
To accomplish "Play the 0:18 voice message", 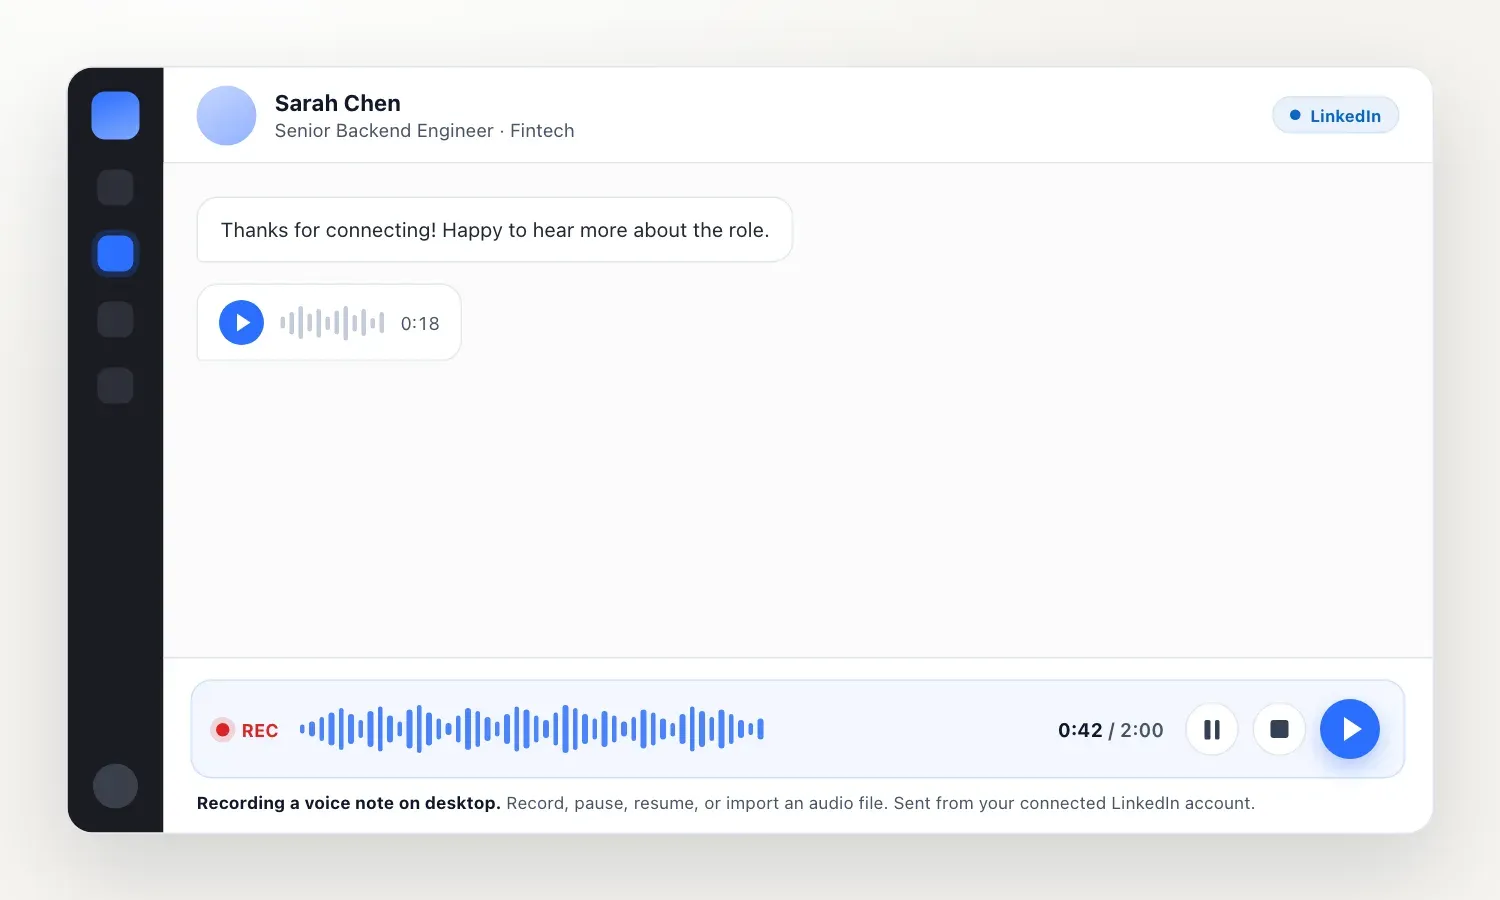I will point(241,322).
